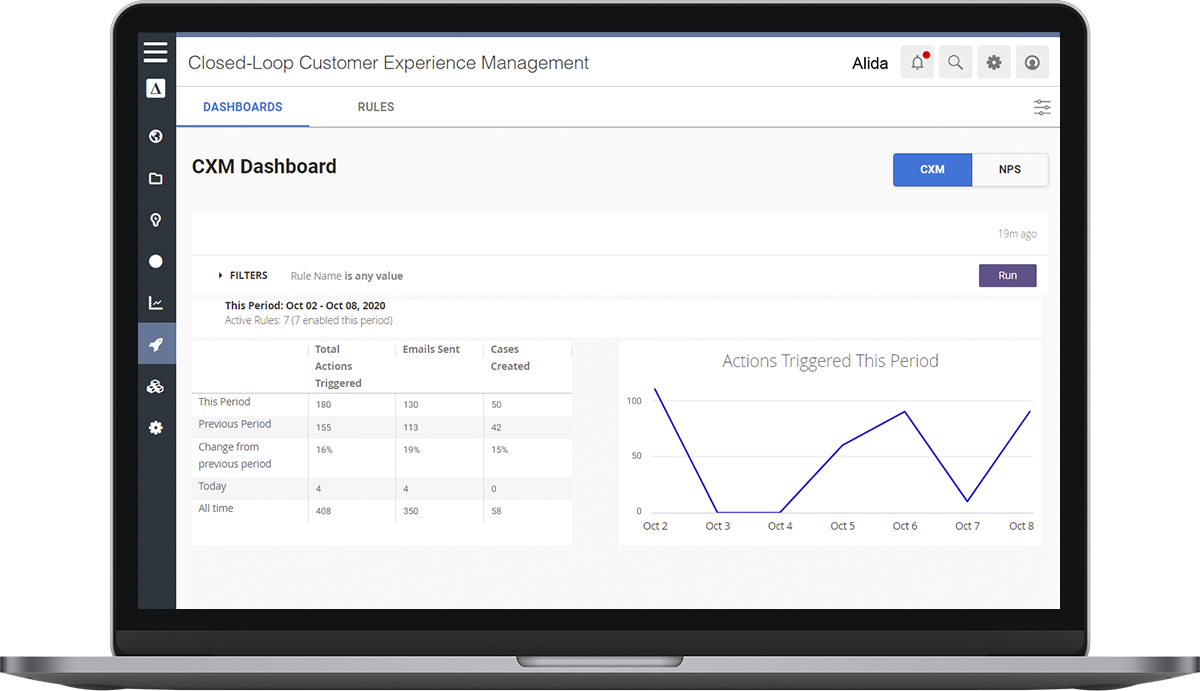1200x691 pixels.
Task: Select the location pin icon in the sidebar
Action: click(x=155, y=220)
